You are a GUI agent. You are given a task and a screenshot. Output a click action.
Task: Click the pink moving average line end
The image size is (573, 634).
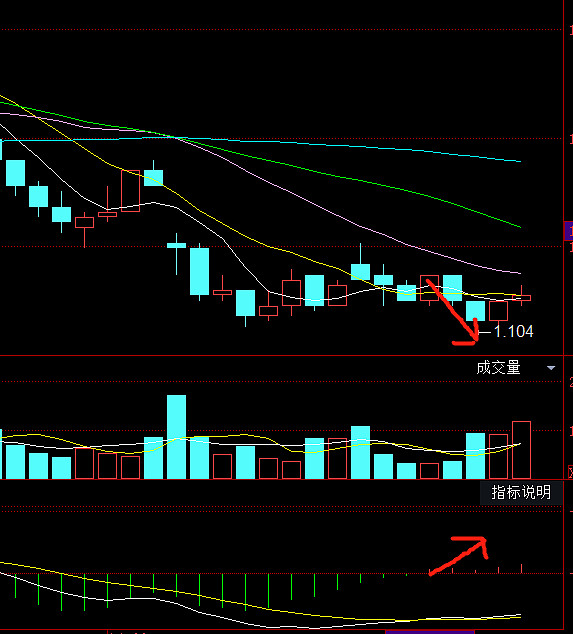[519, 273]
